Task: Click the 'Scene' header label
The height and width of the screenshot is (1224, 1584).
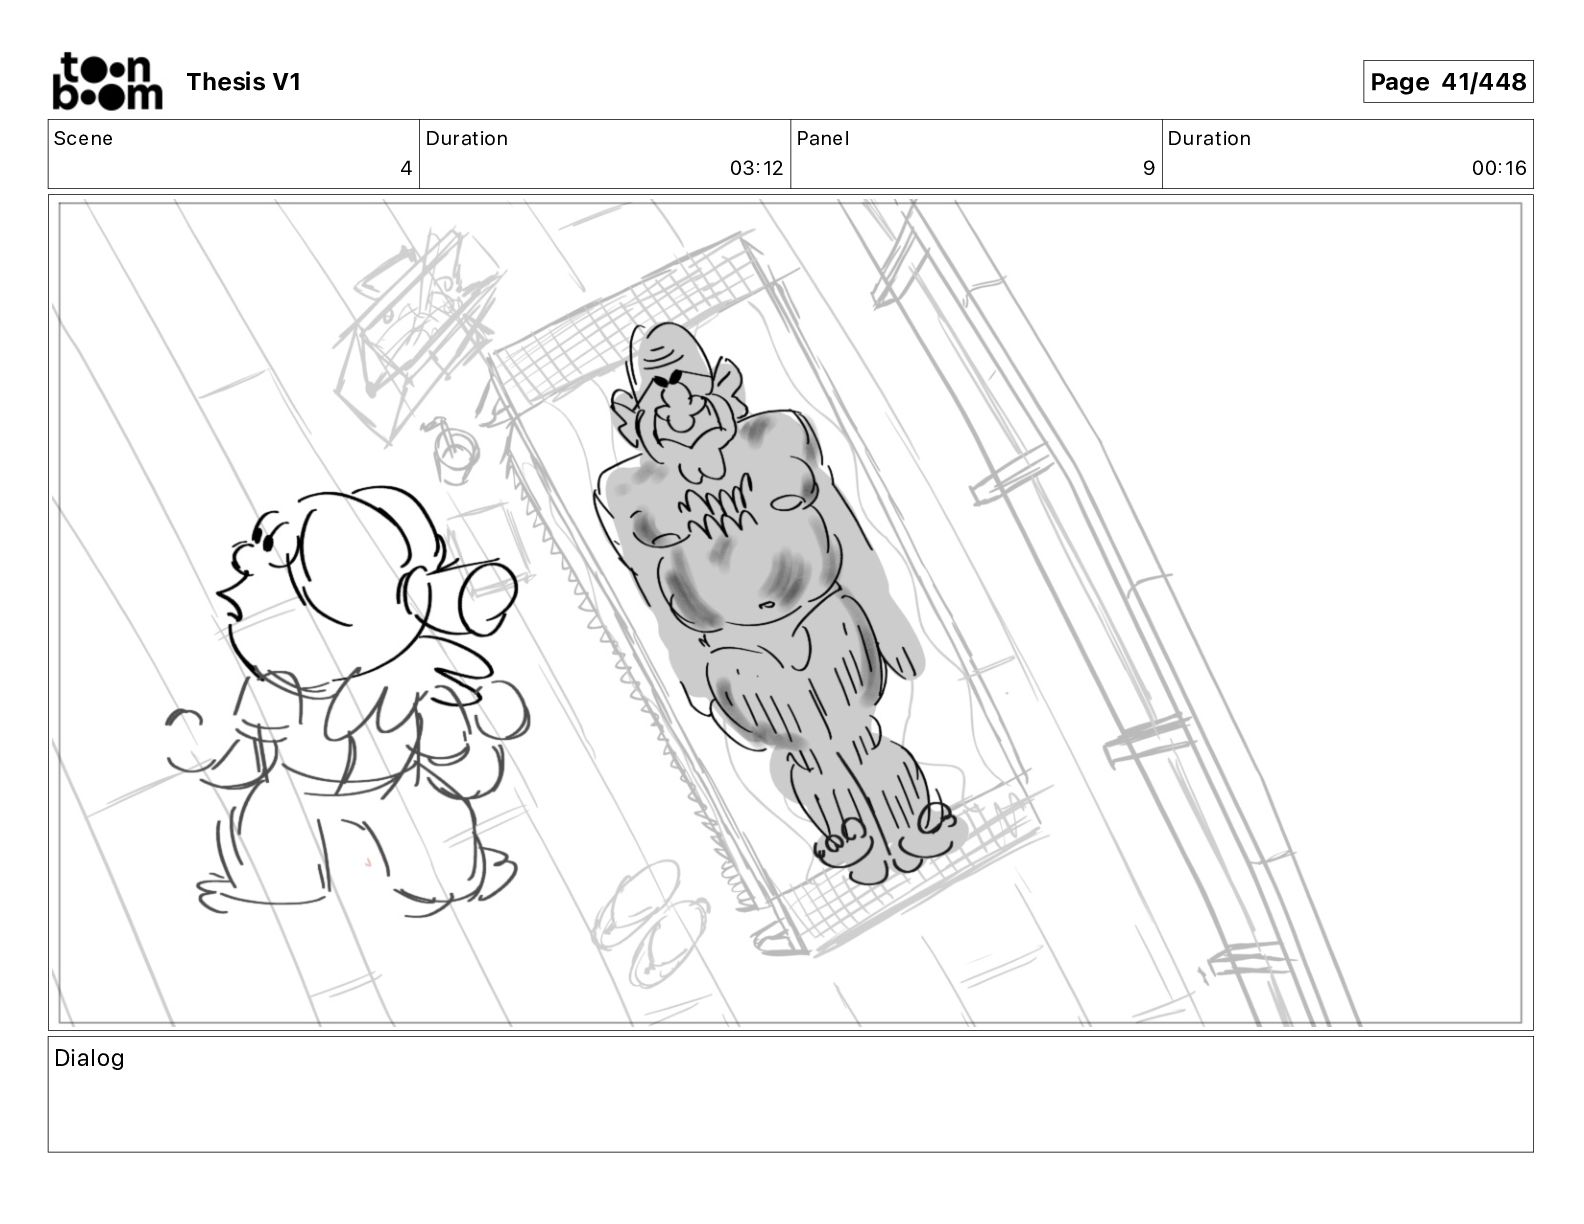Action: click(x=83, y=139)
